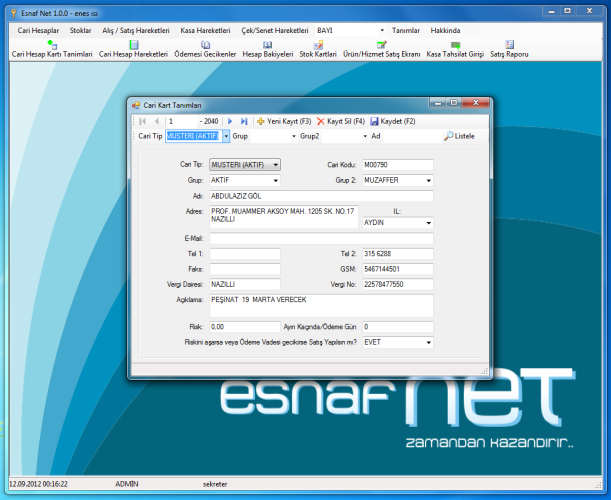611x500 pixels.
Task: Open Hesap Bakiyeleri toolbar icon
Action: [x=267, y=44]
